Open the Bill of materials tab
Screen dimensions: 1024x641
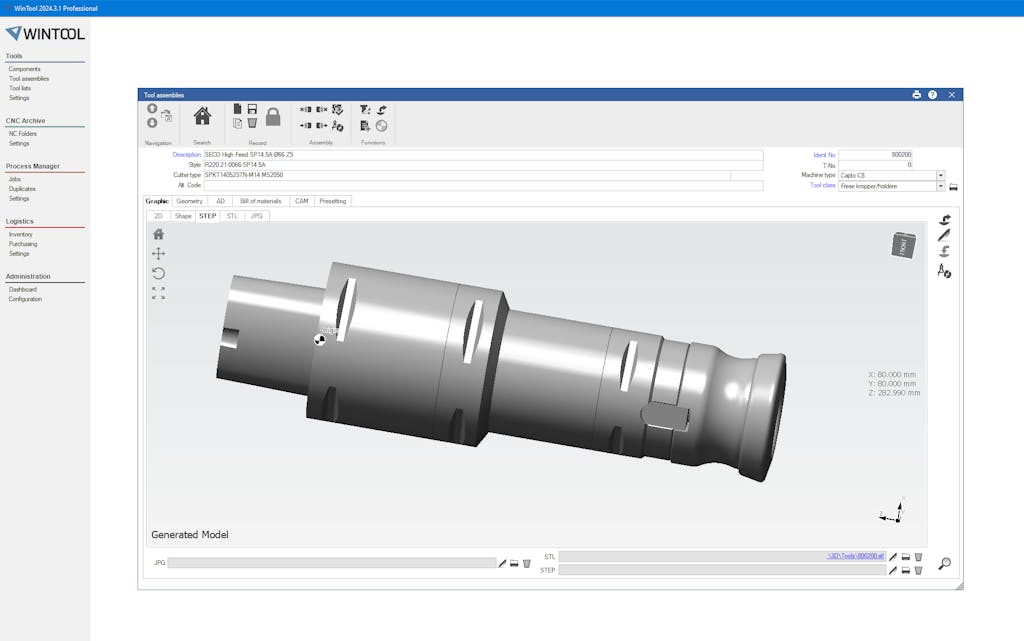click(x=260, y=201)
